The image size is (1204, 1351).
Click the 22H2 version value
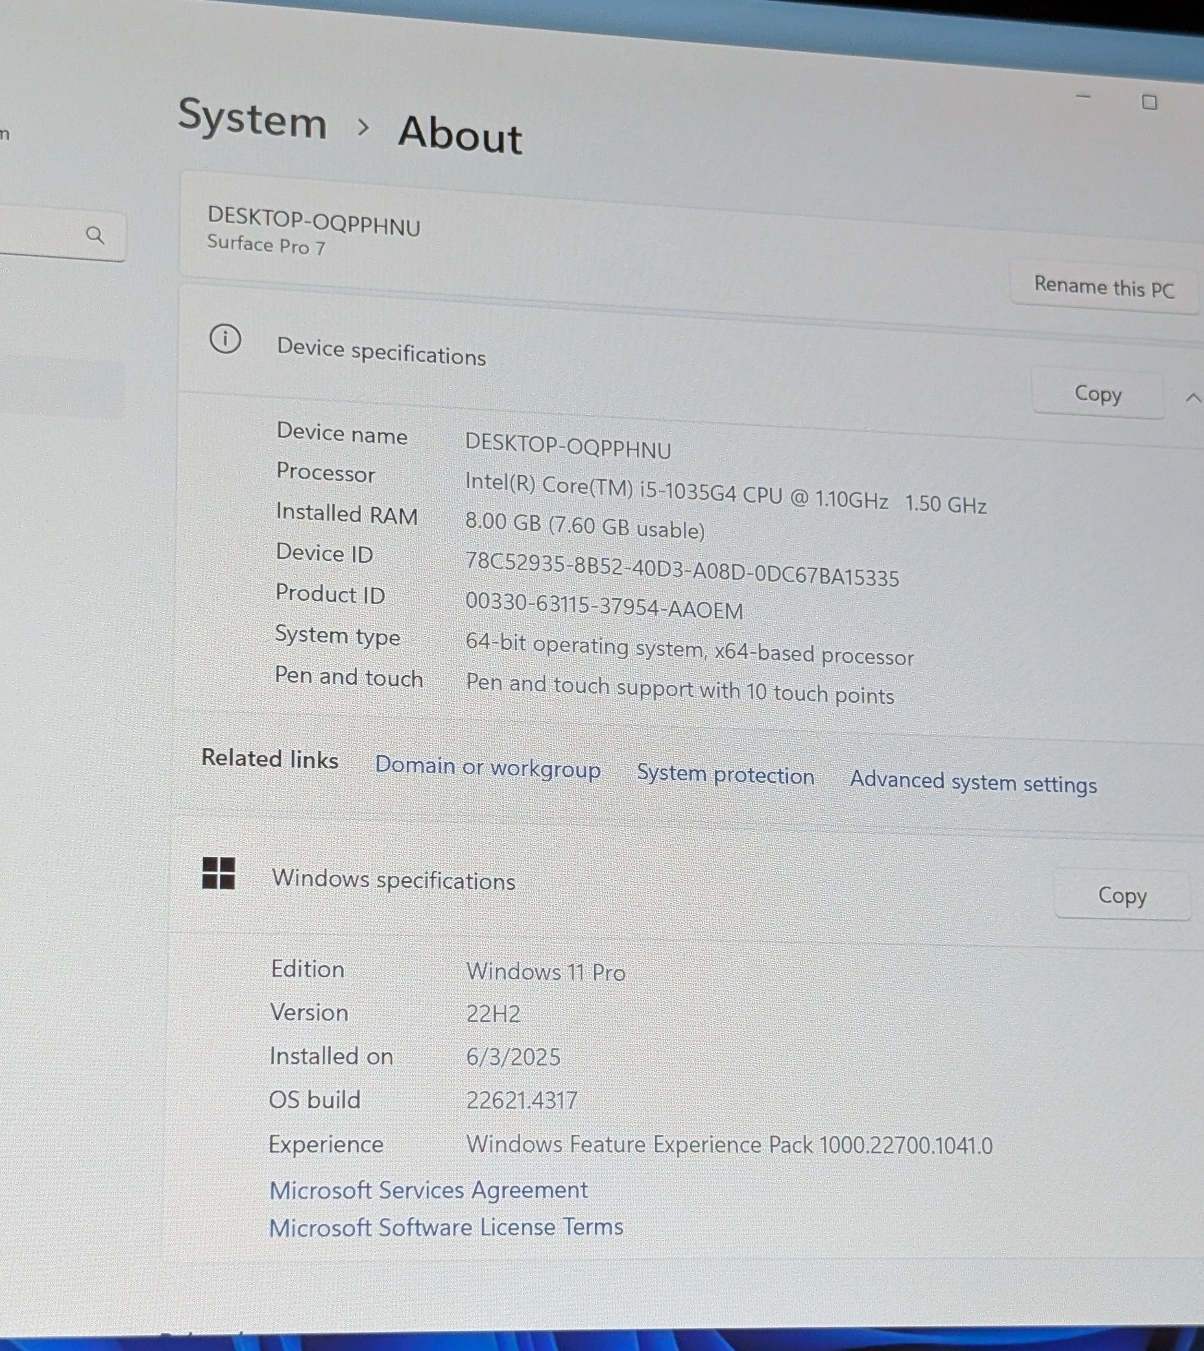pos(493,1014)
